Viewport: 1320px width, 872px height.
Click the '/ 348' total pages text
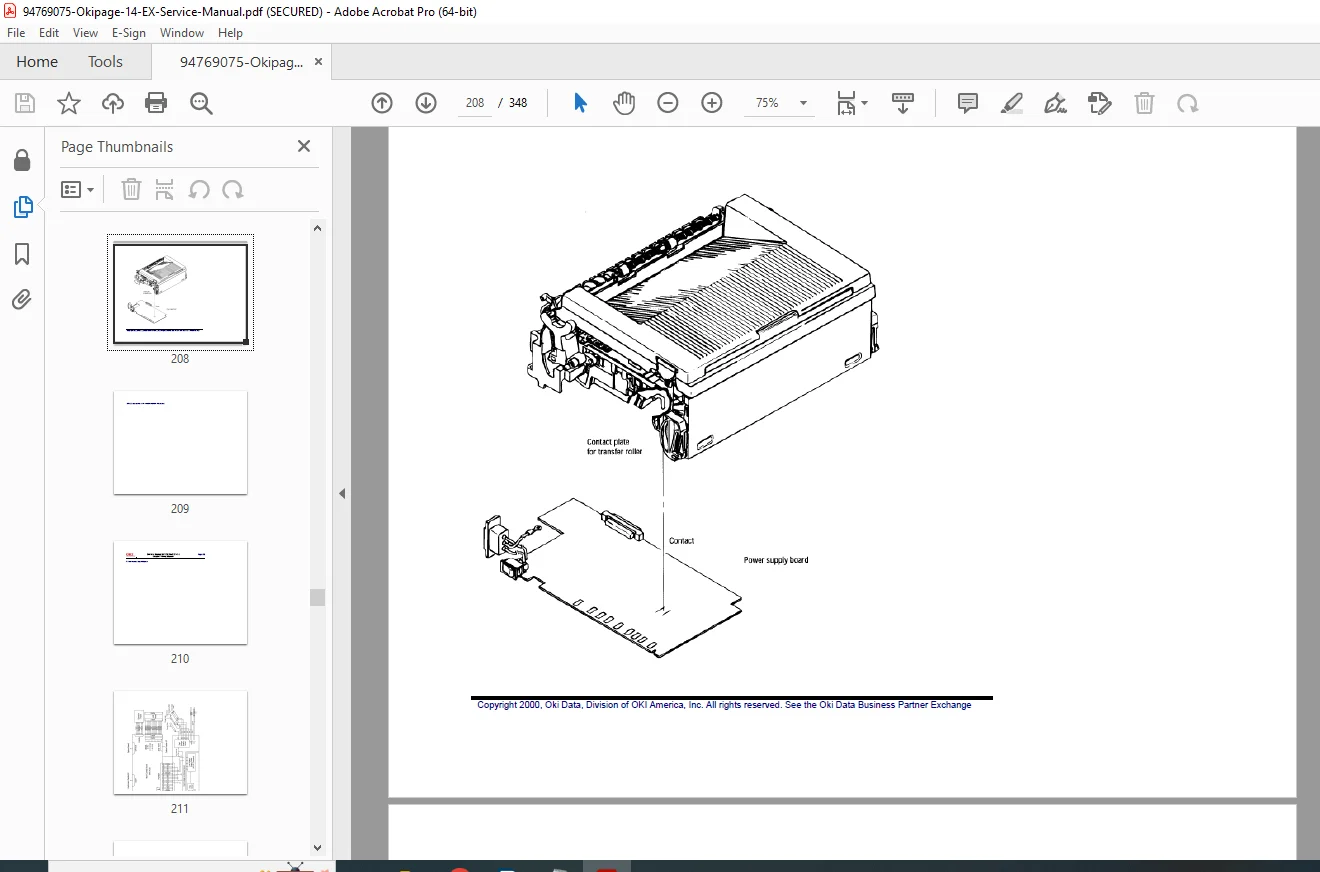click(x=513, y=103)
